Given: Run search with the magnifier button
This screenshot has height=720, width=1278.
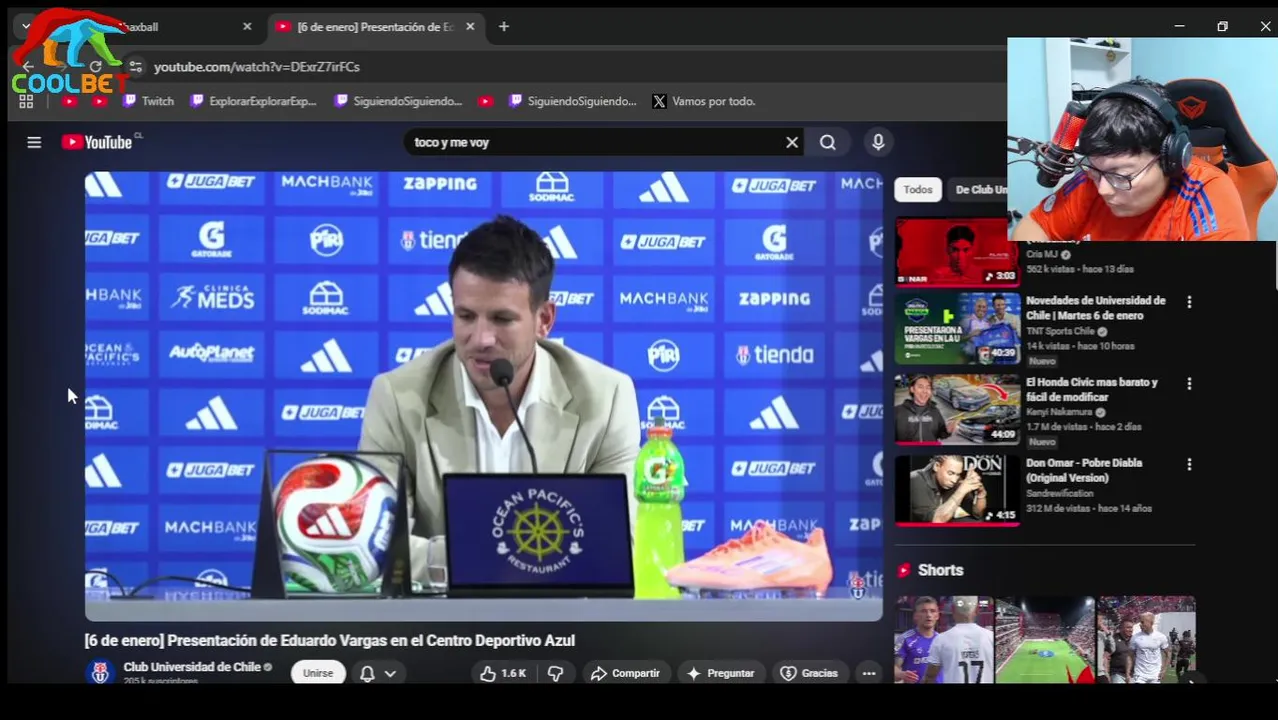Looking at the screenshot, I should coord(828,142).
